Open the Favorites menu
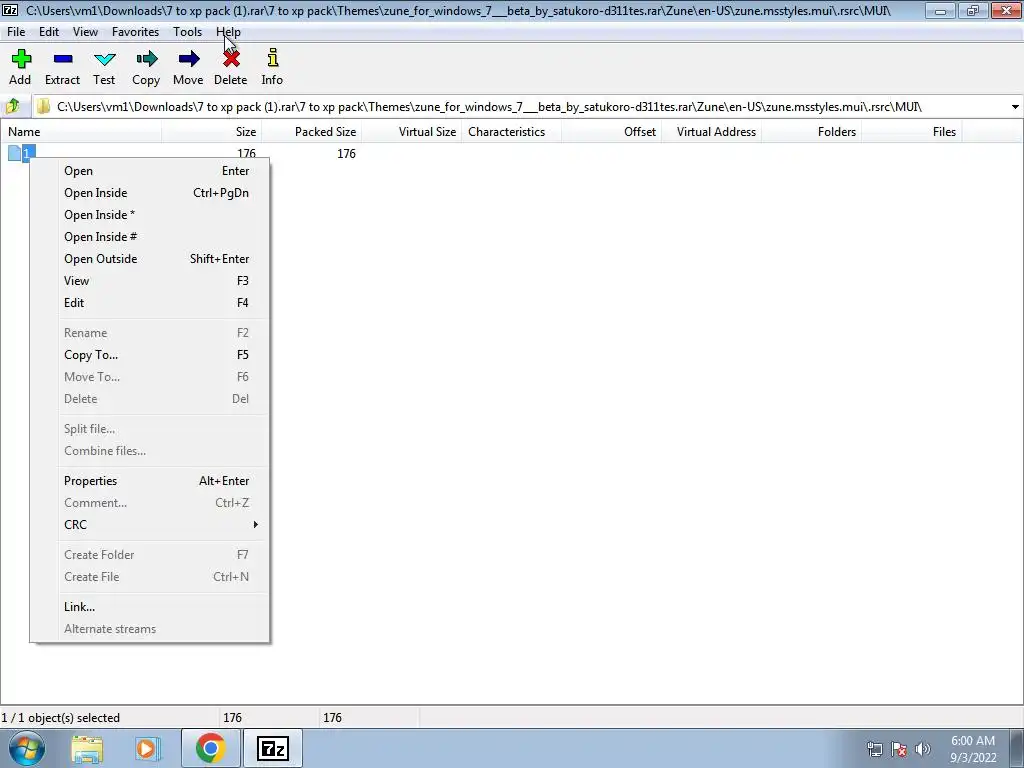Image resolution: width=1024 pixels, height=768 pixels. coord(135,31)
